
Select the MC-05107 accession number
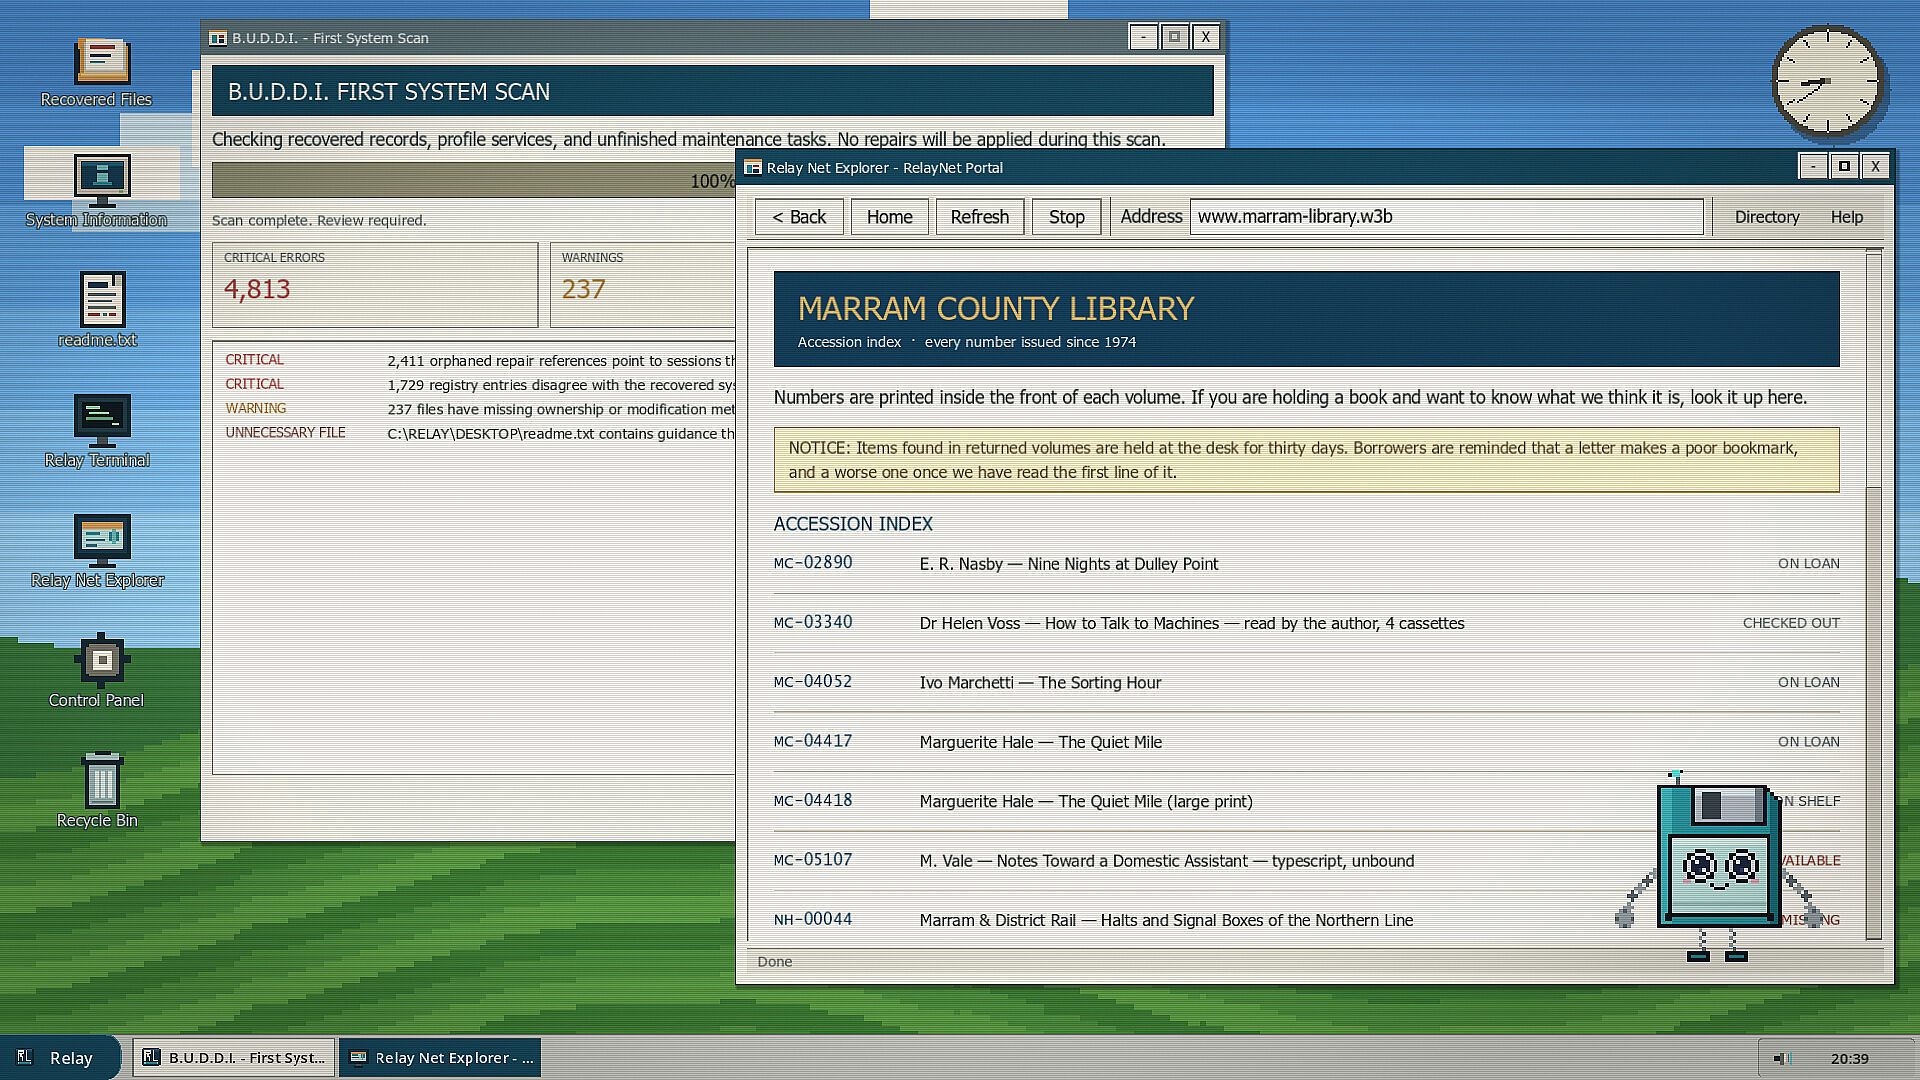point(812,860)
